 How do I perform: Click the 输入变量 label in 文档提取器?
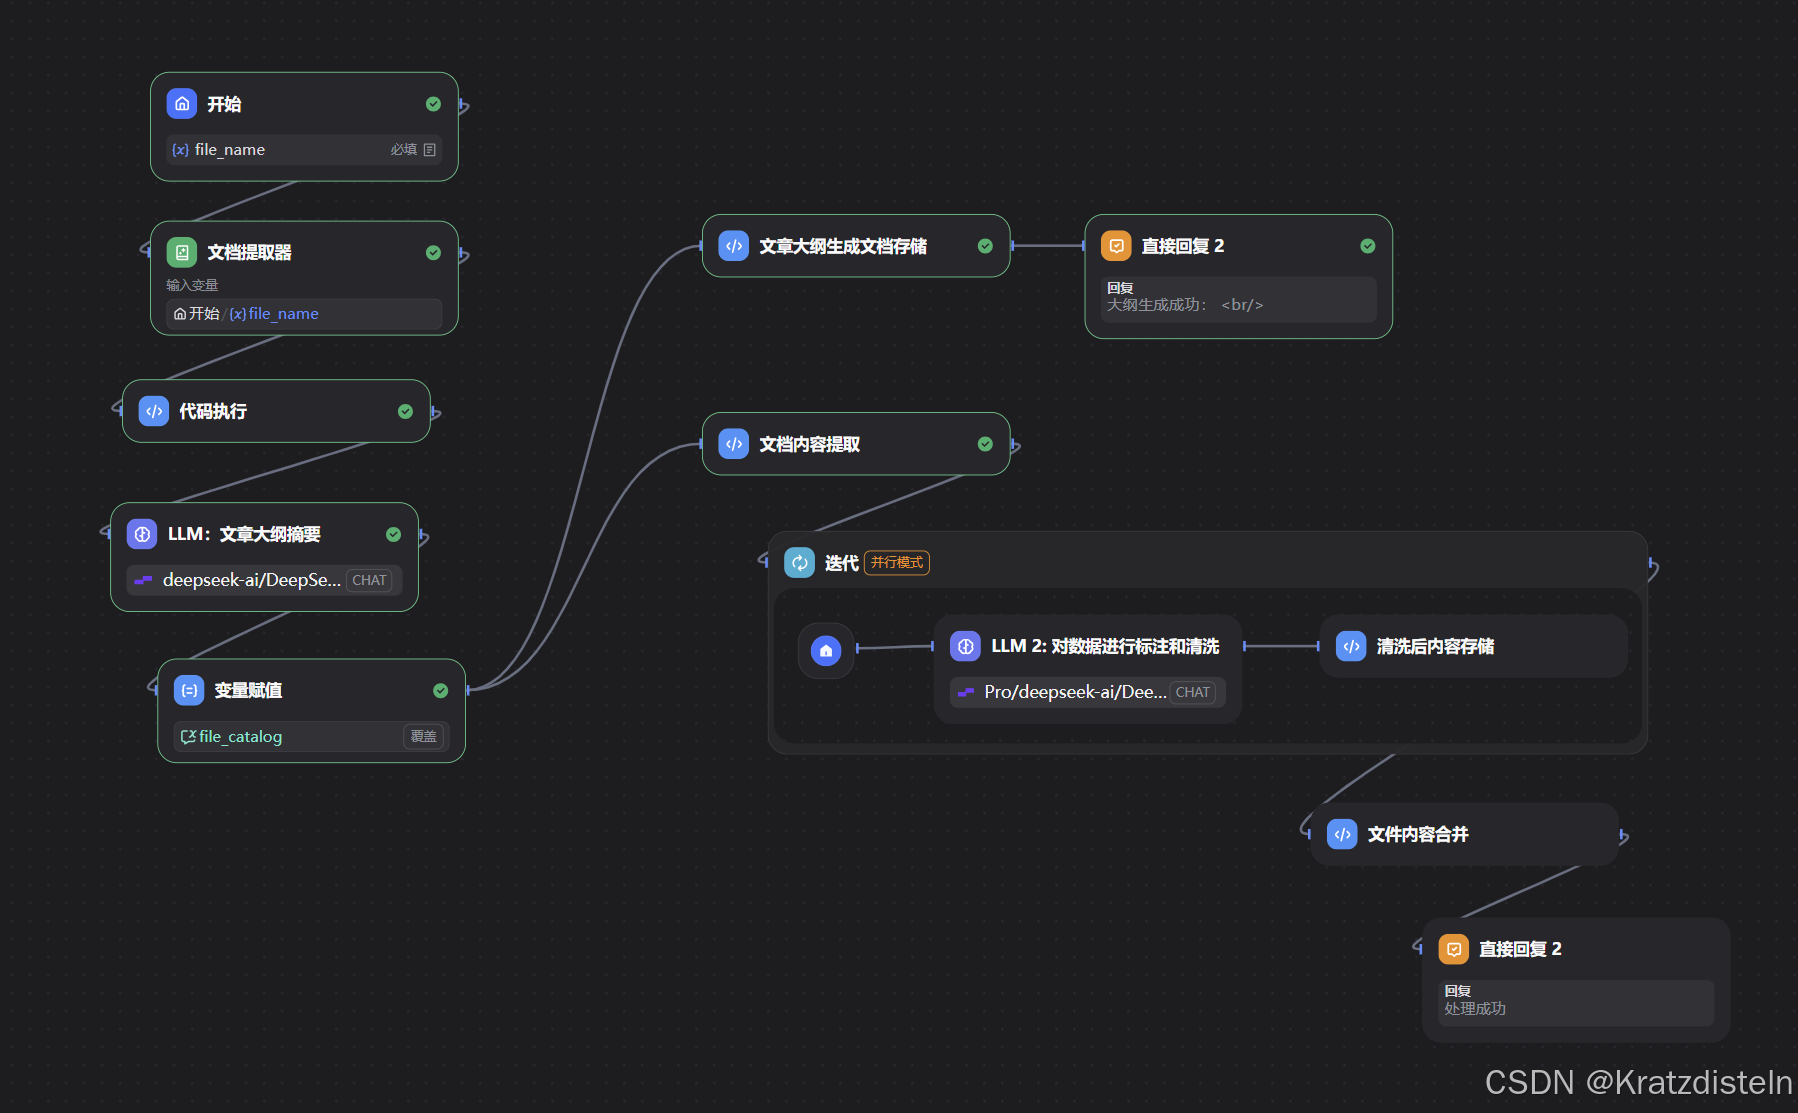tap(192, 285)
